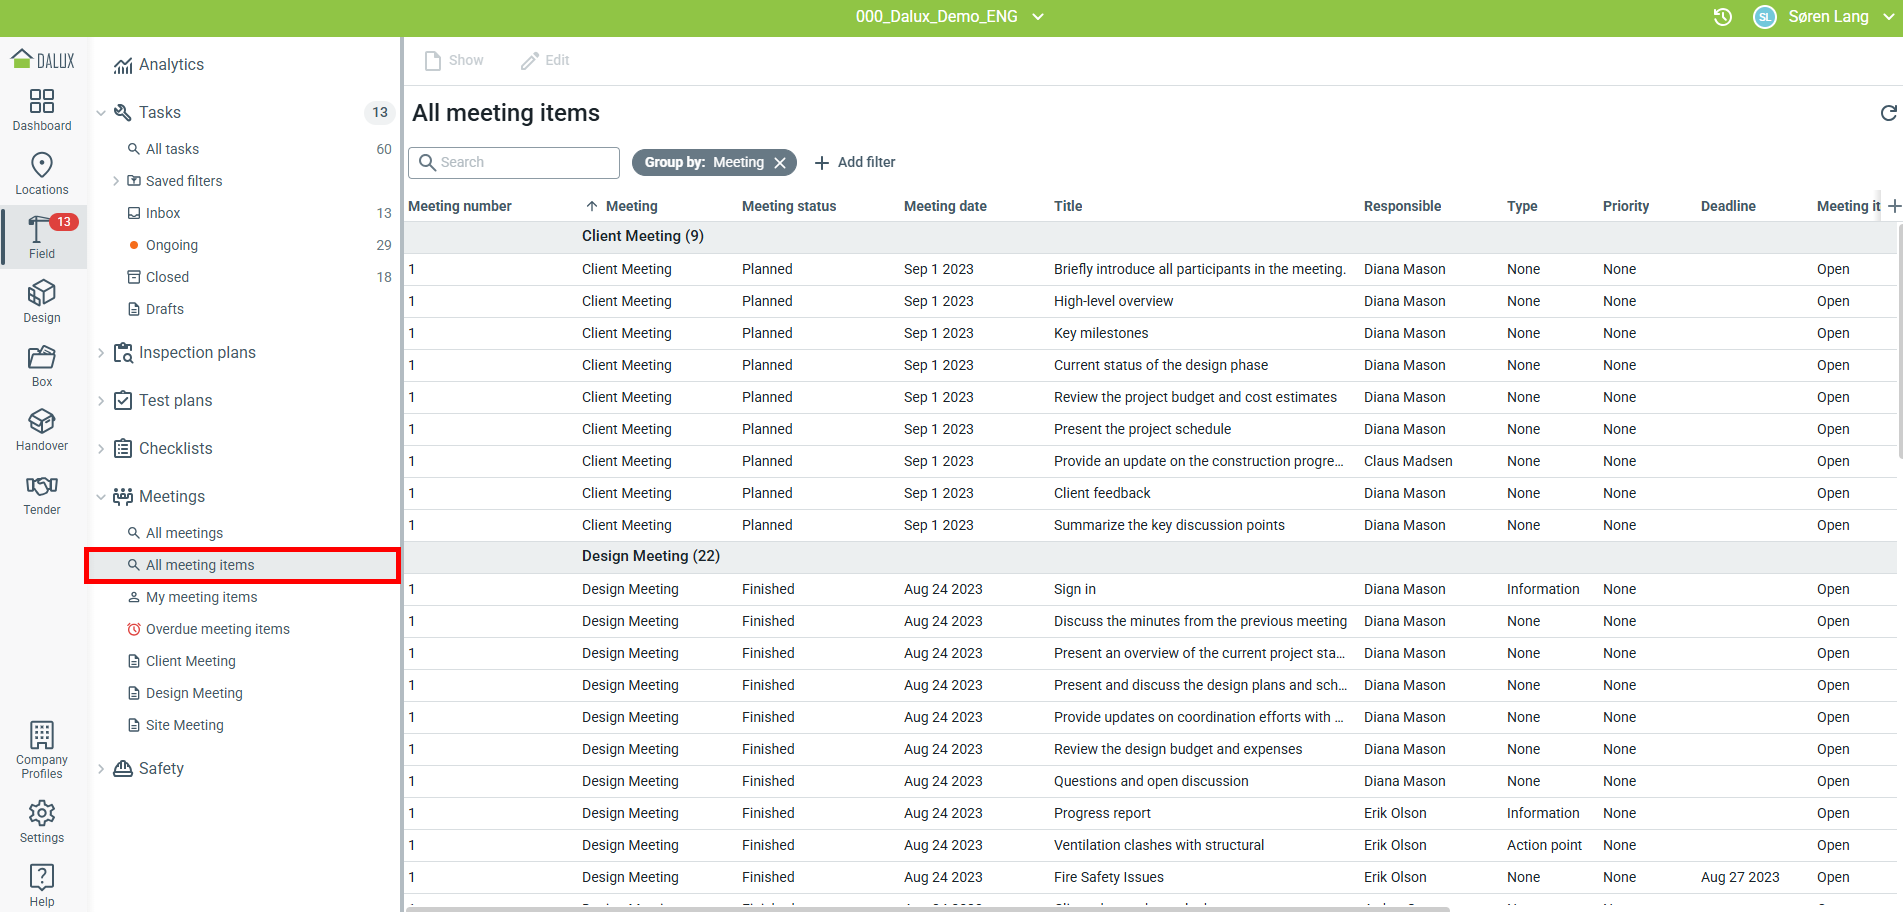This screenshot has width=1903, height=912.
Task: Open the Tender handshake module
Action: click(42, 493)
